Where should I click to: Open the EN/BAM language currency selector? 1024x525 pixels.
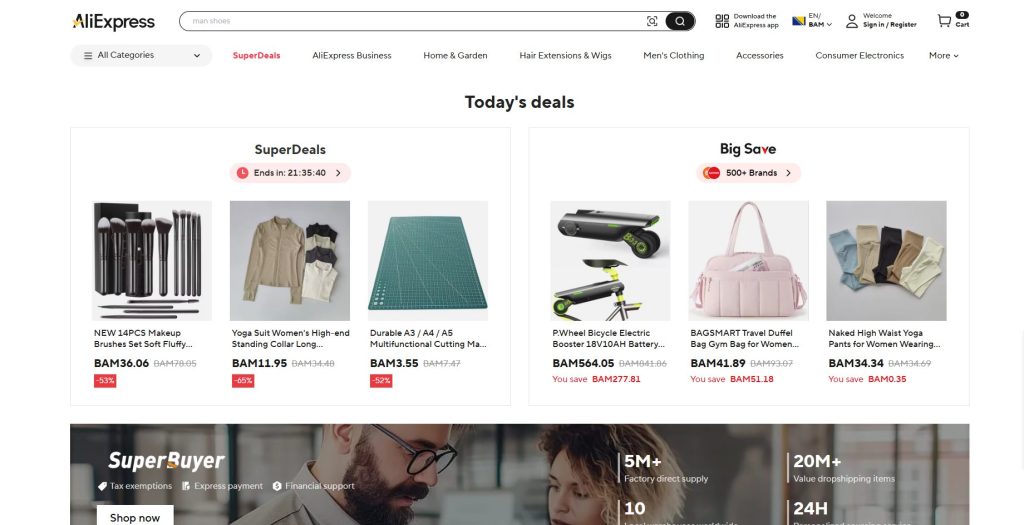click(x=812, y=21)
